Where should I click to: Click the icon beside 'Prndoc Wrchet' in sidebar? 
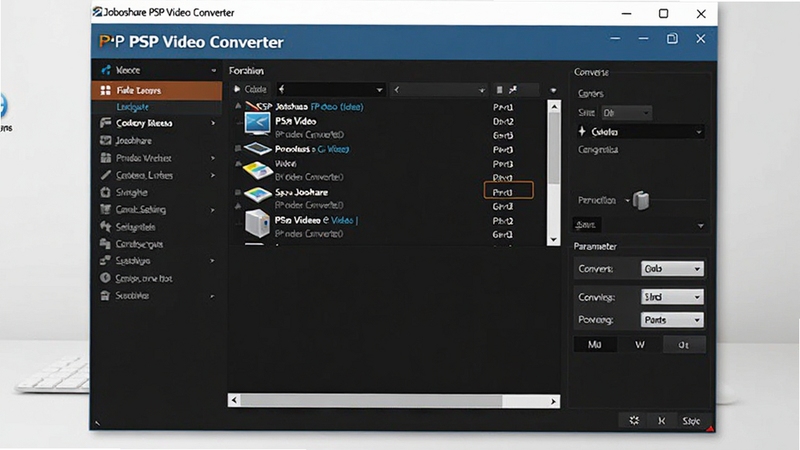pyautogui.click(x=106, y=158)
